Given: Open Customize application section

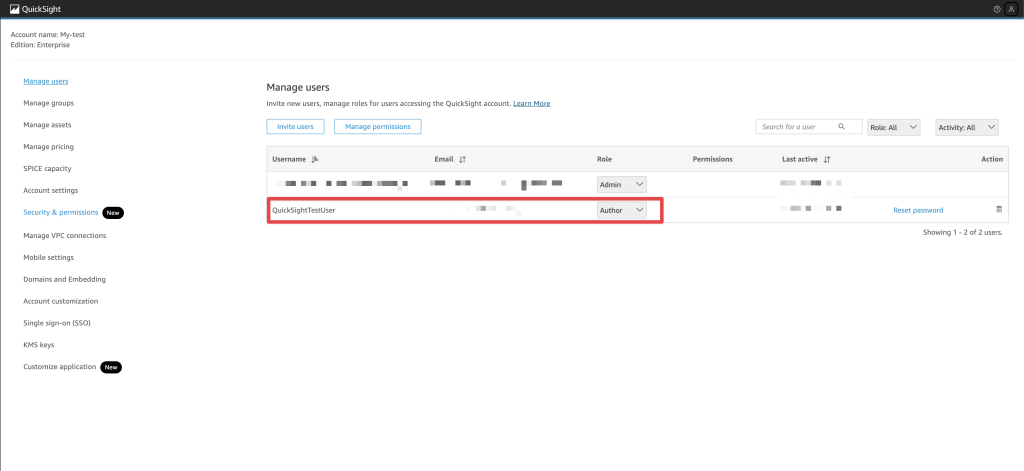Looking at the screenshot, I should 60,367.
